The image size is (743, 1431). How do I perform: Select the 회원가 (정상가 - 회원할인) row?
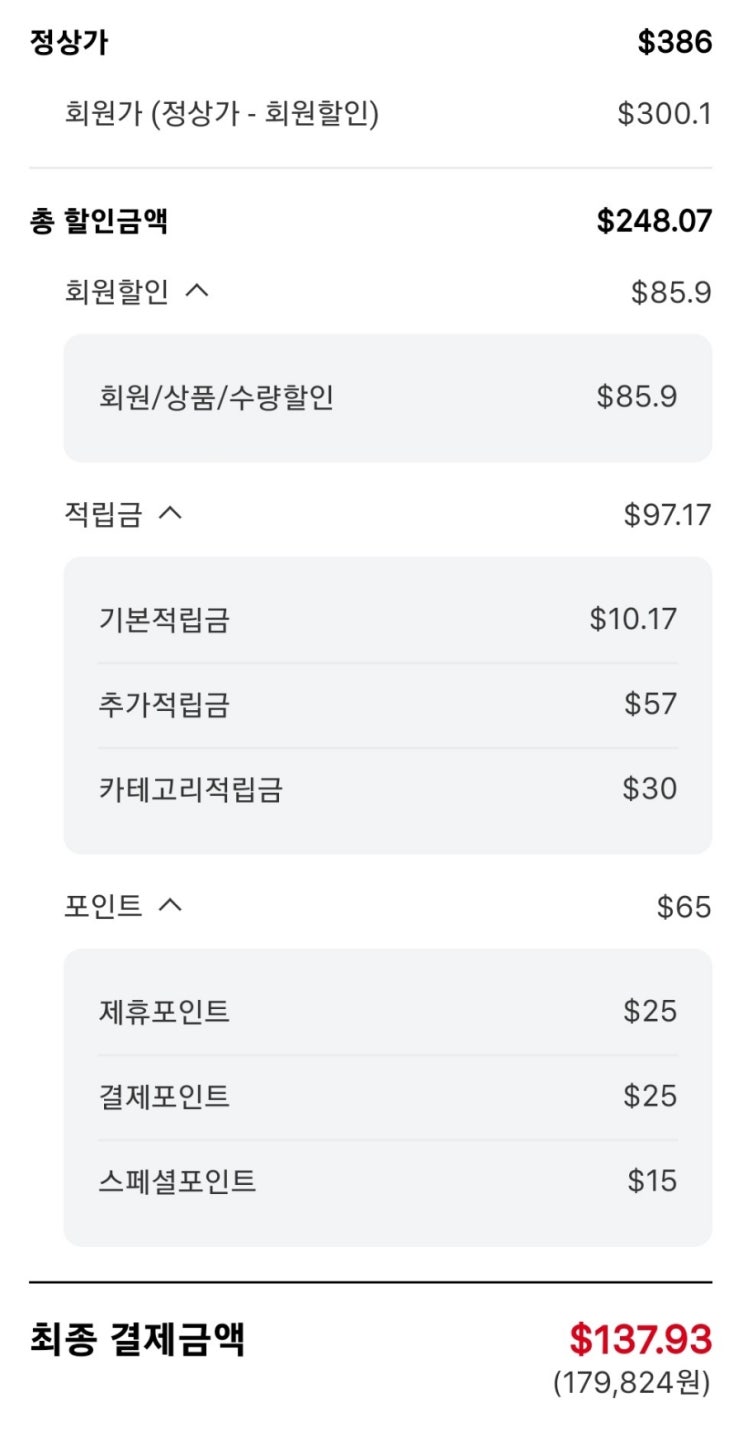click(221, 114)
